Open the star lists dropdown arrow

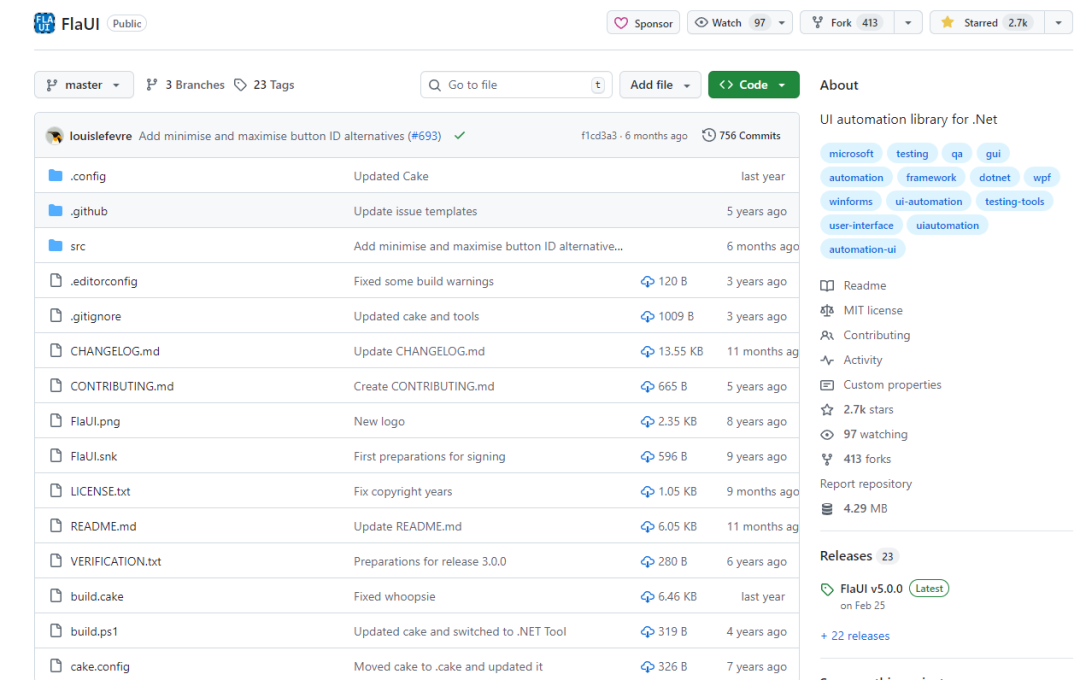pos(1058,23)
